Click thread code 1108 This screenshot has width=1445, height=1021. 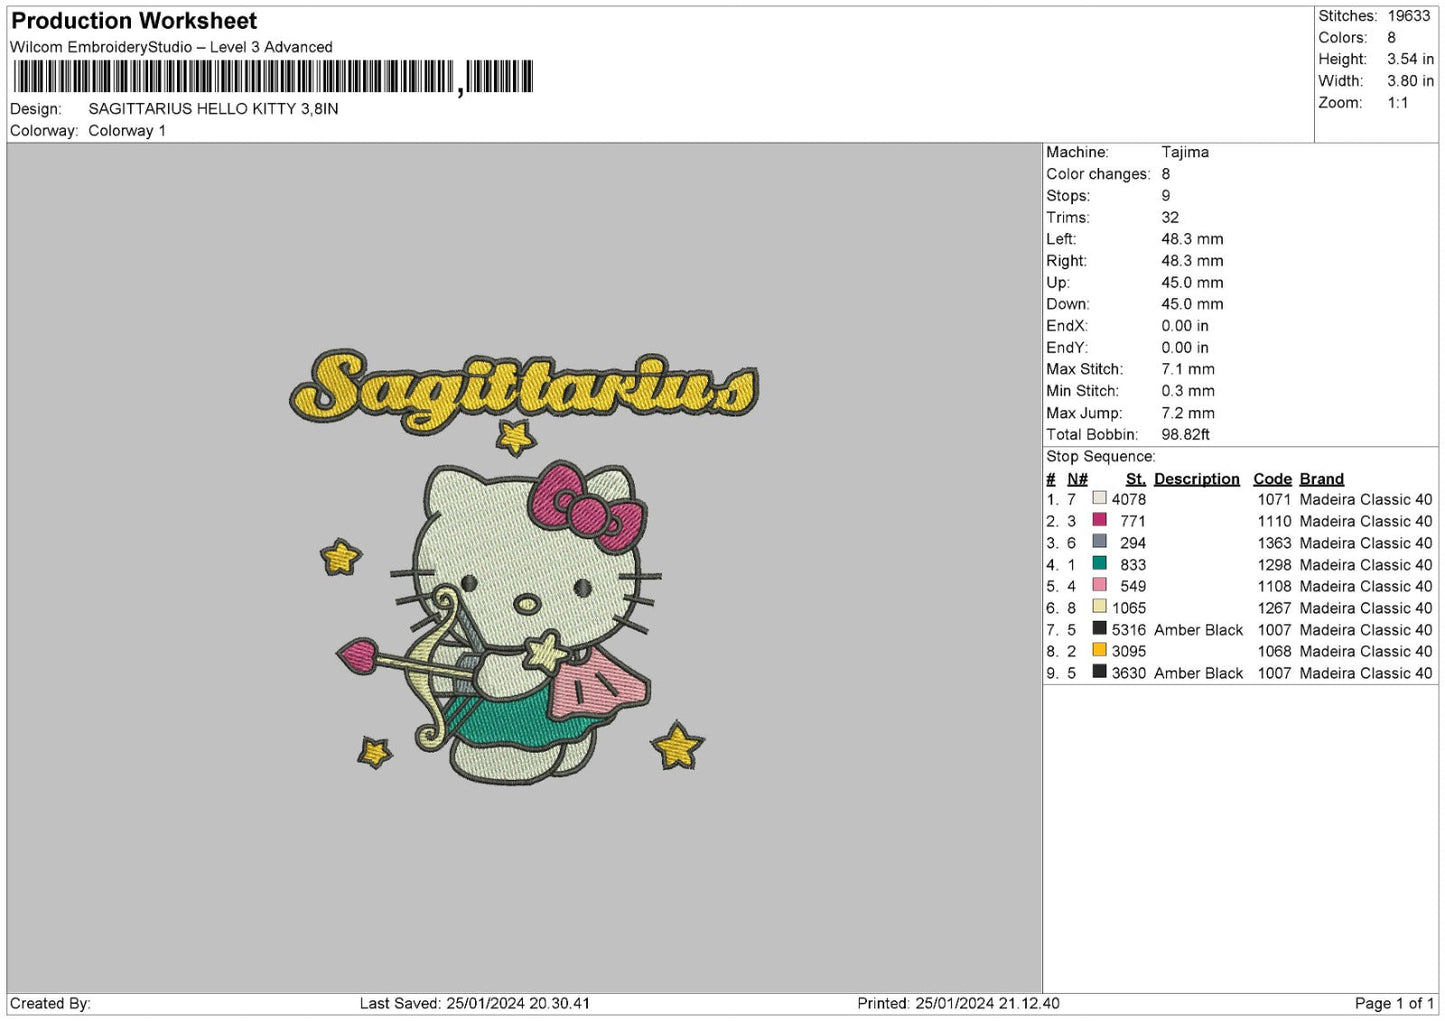pos(1274,586)
